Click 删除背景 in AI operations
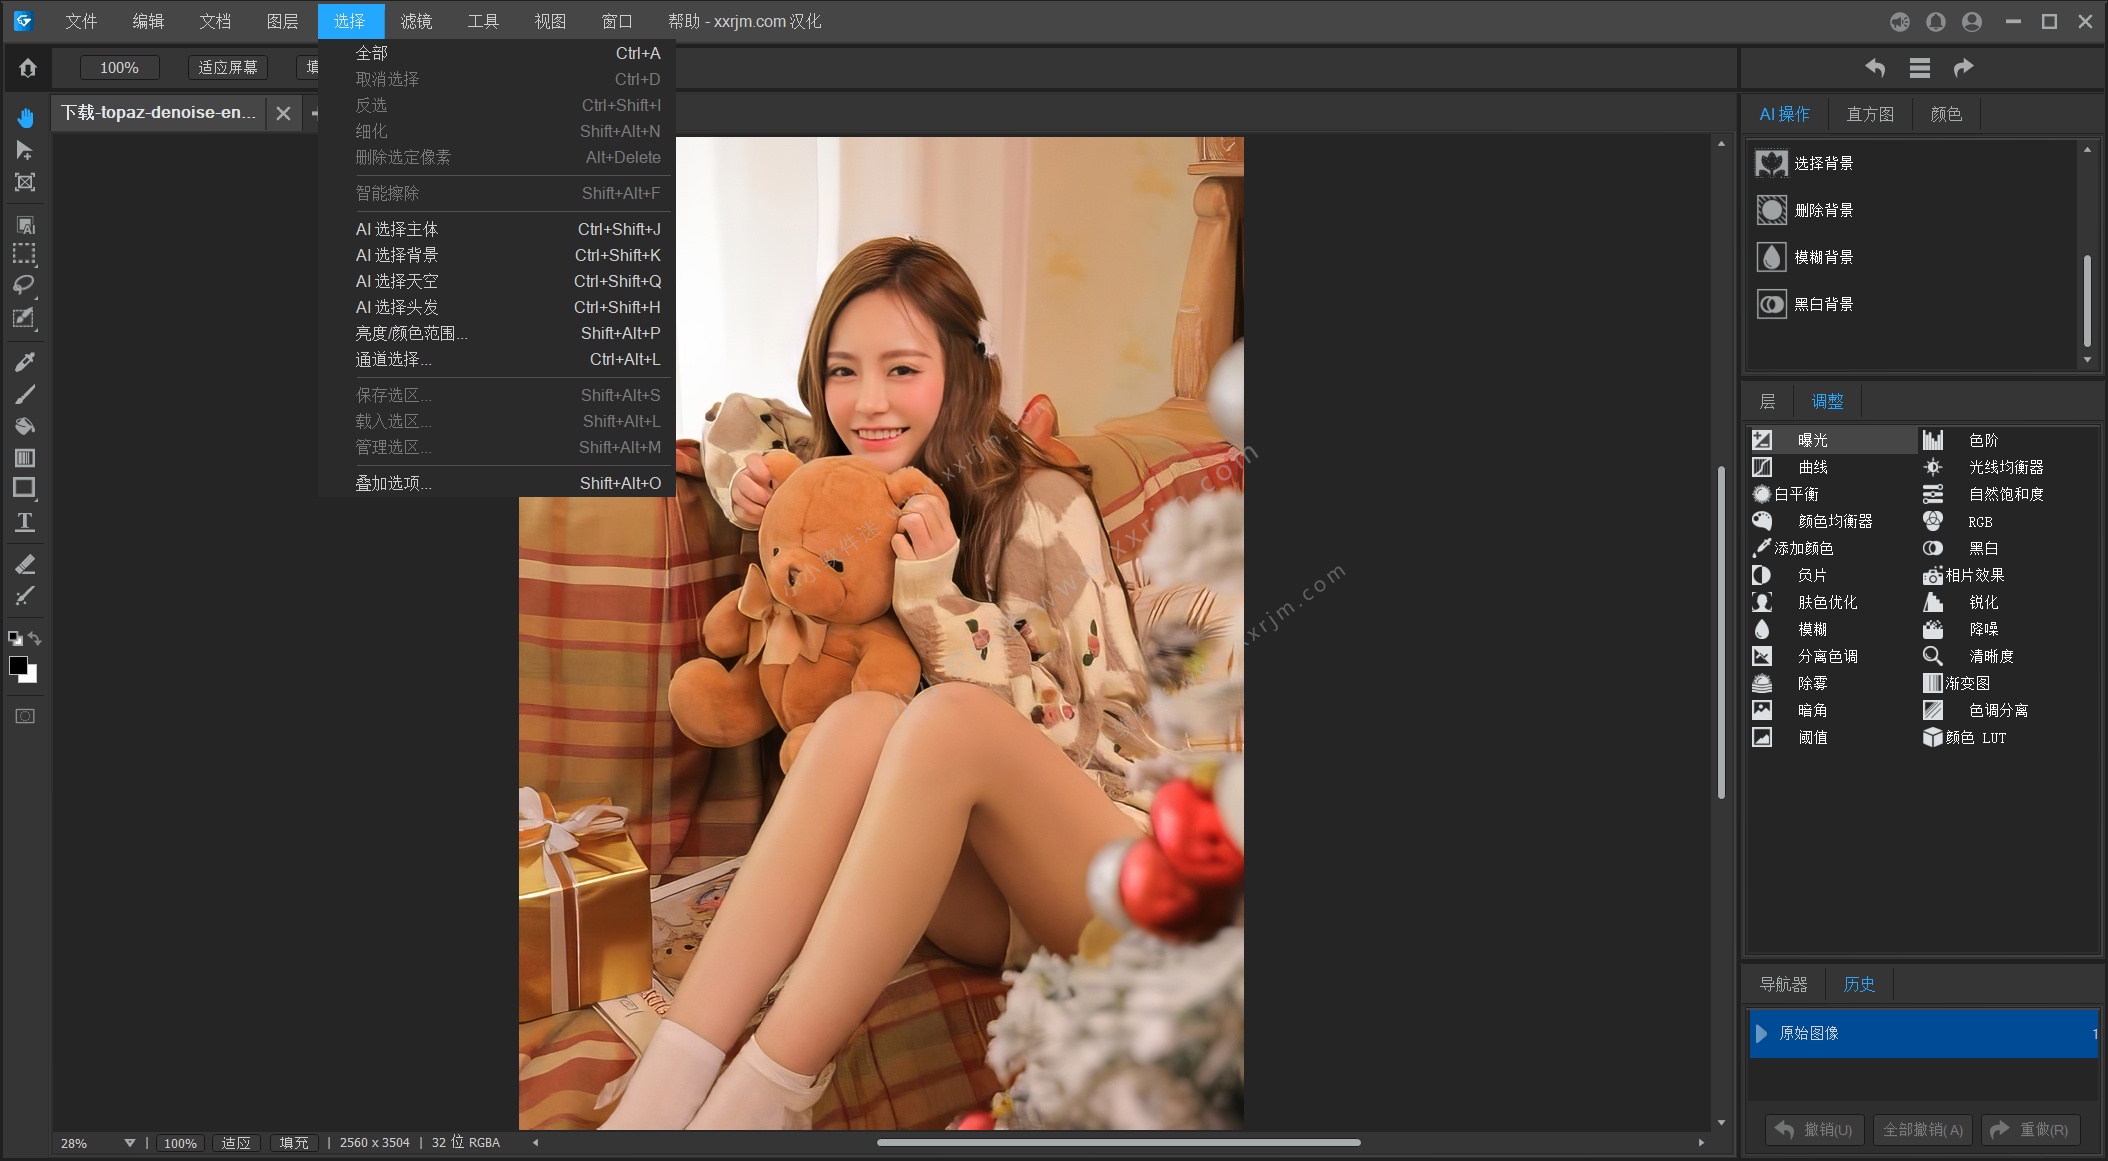 coord(1822,210)
